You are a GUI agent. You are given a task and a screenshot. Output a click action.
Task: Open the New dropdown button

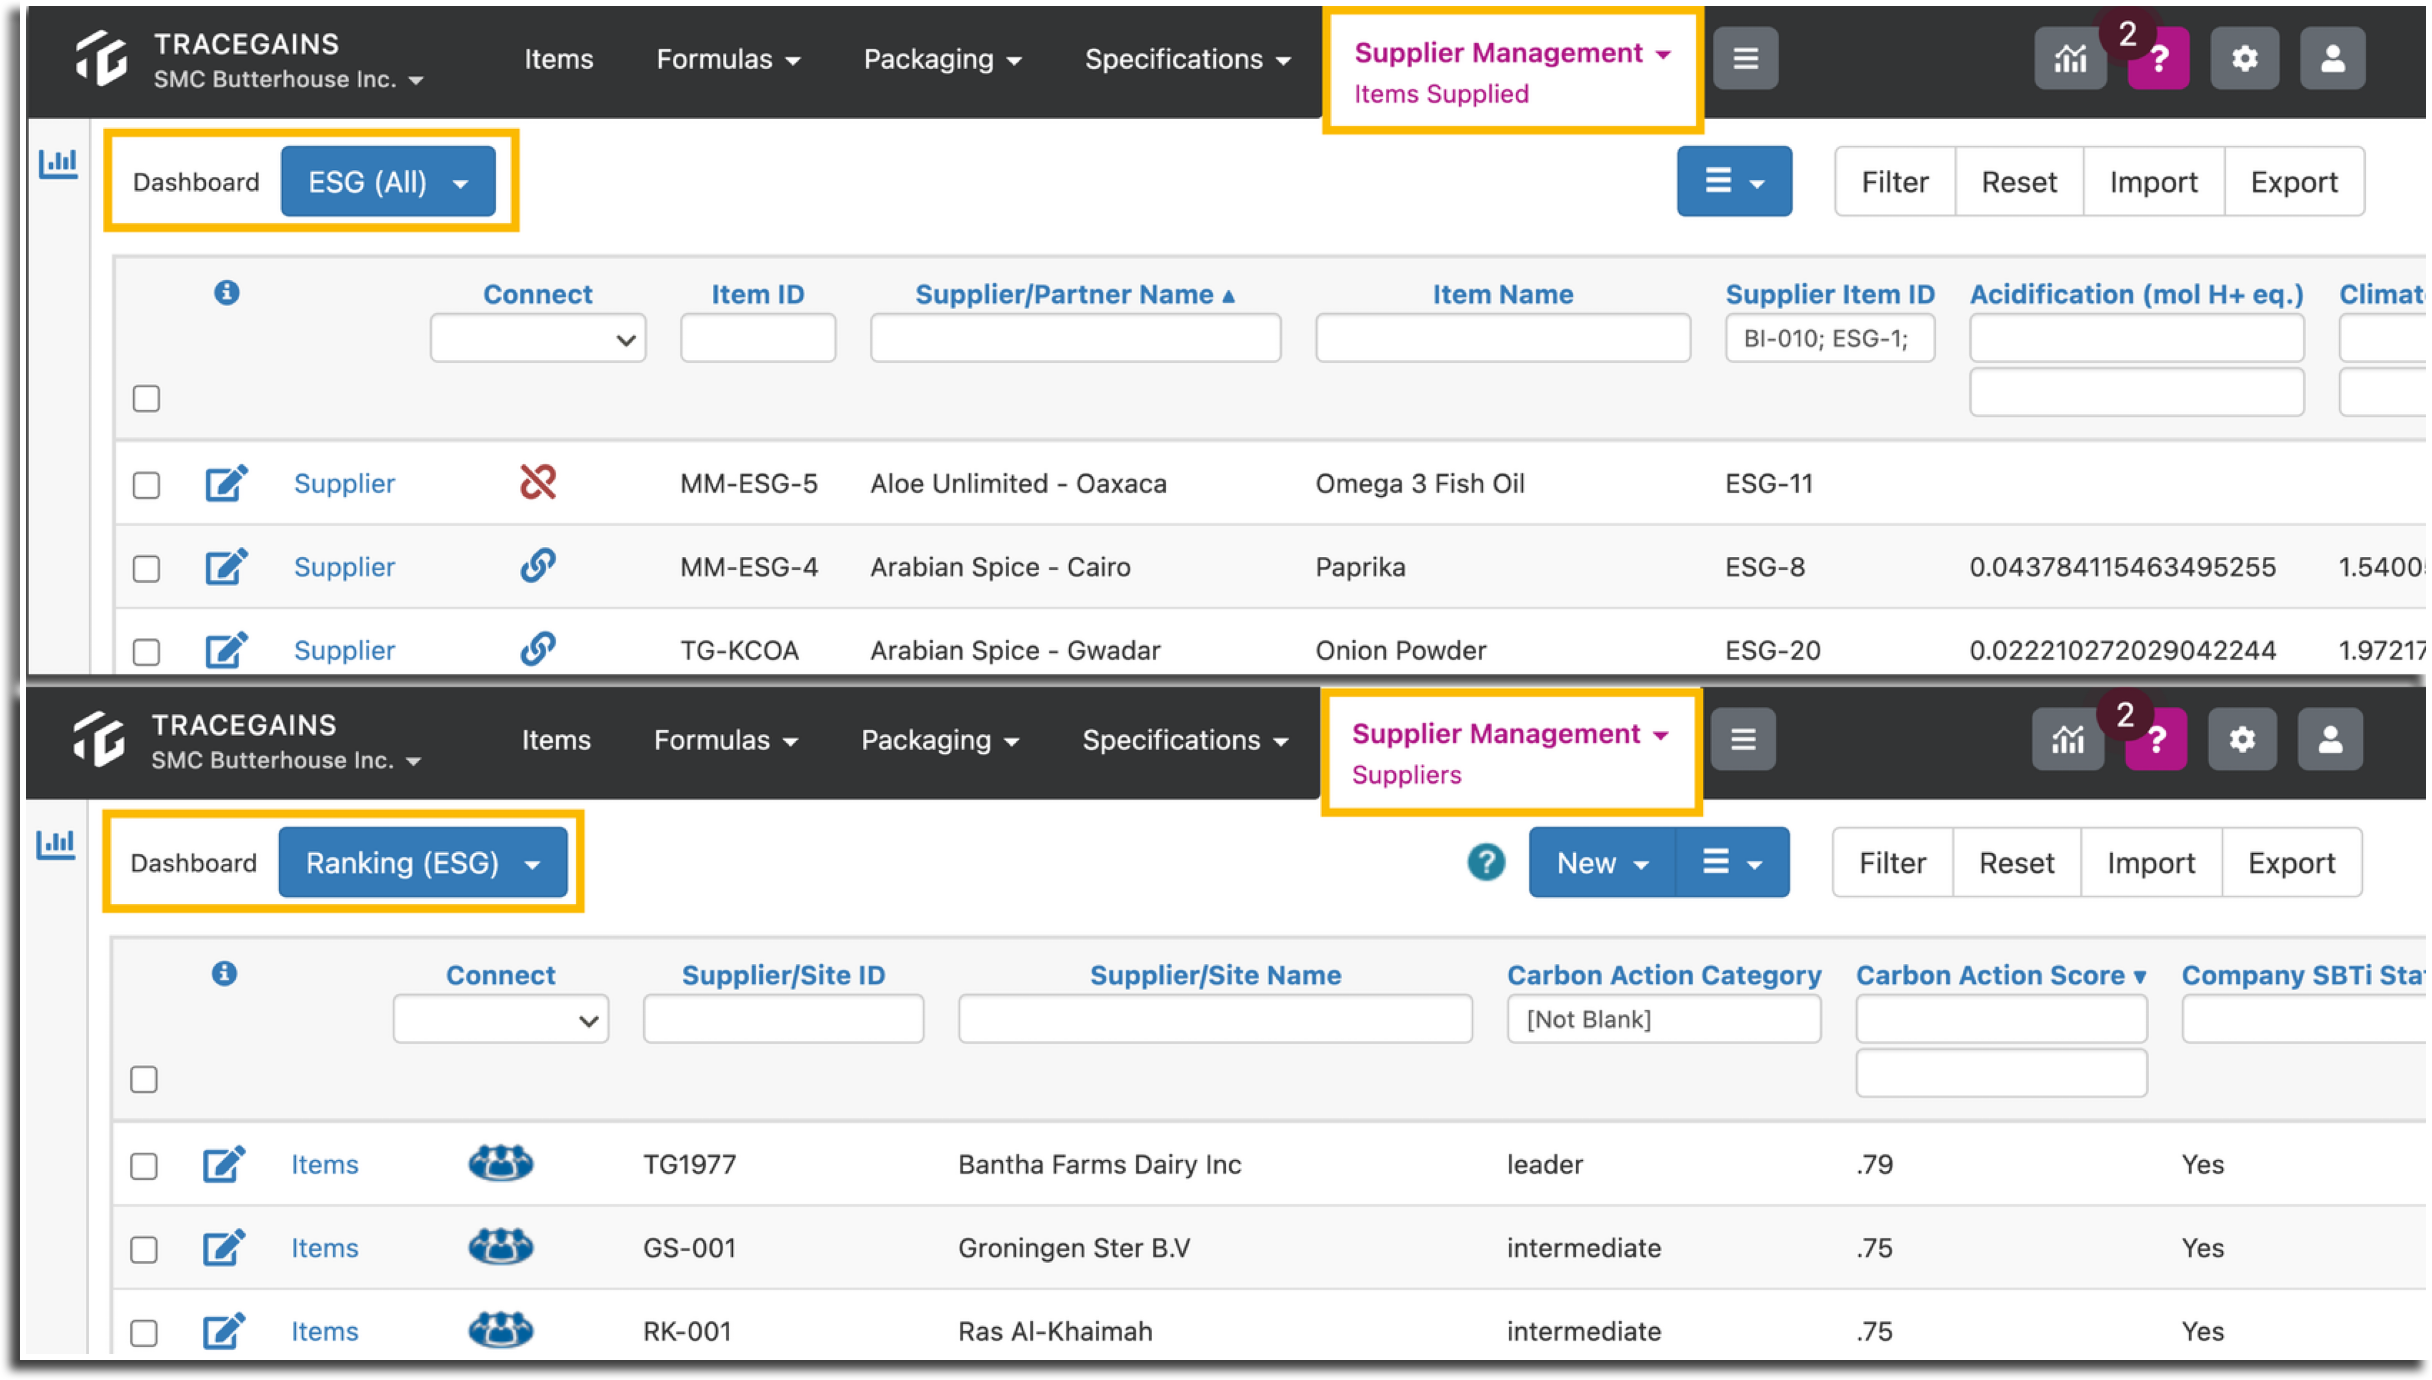pyautogui.click(x=1603, y=862)
